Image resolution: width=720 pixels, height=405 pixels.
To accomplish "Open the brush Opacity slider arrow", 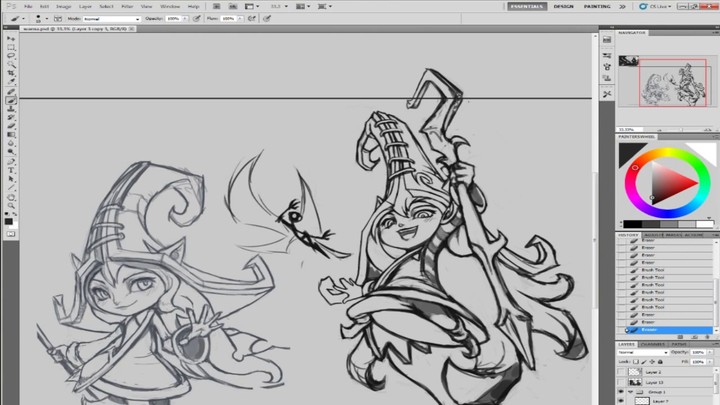I will click(x=185, y=18).
